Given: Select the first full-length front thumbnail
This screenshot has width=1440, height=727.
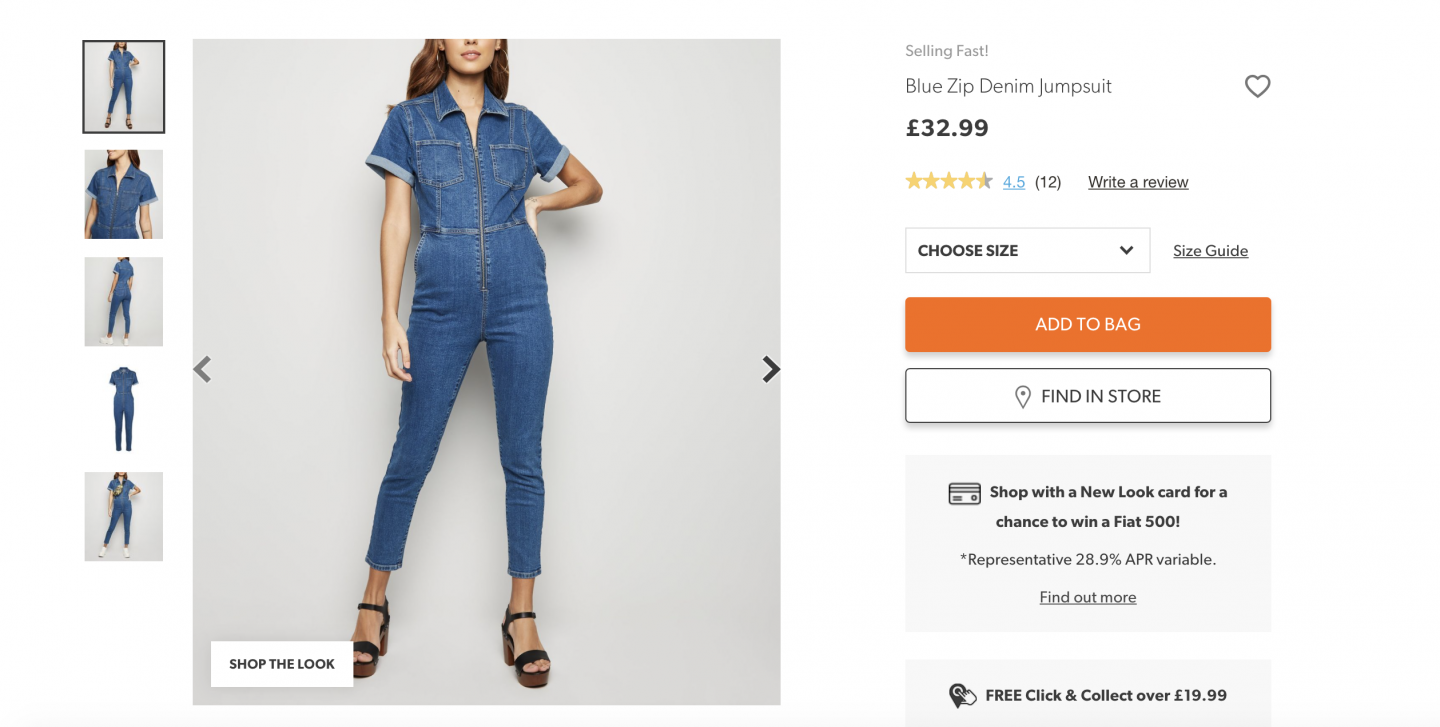Looking at the screenshot, I should click(124, 87).
